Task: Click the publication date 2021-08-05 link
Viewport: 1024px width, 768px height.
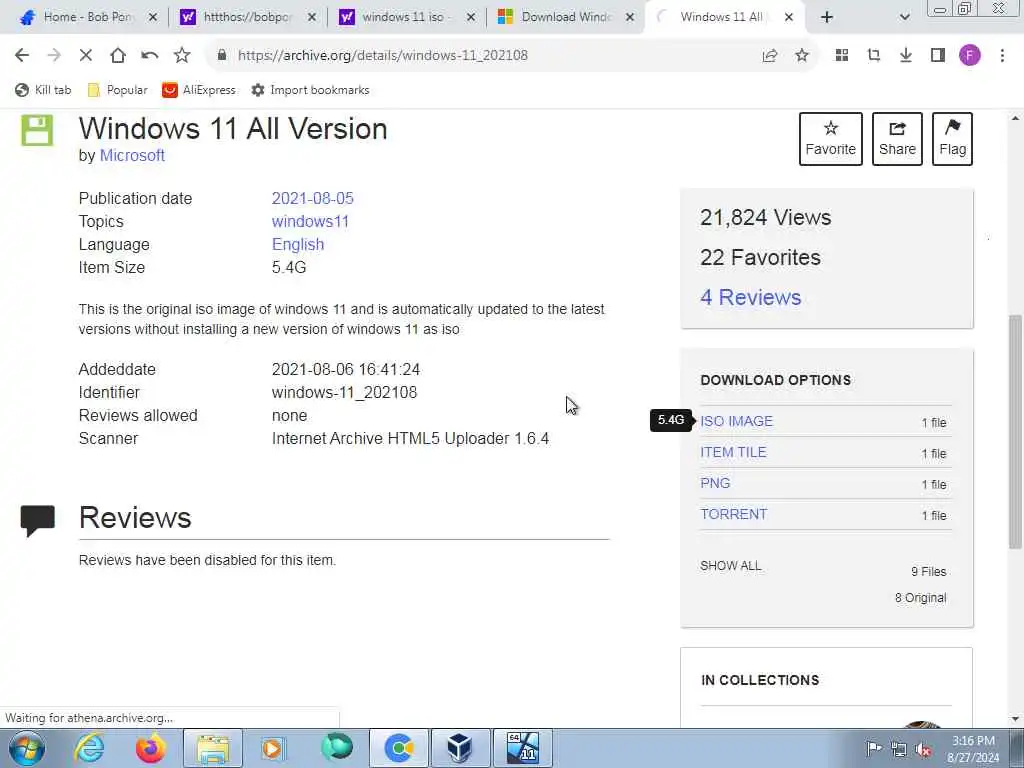Action: click(x=312, y=199)
